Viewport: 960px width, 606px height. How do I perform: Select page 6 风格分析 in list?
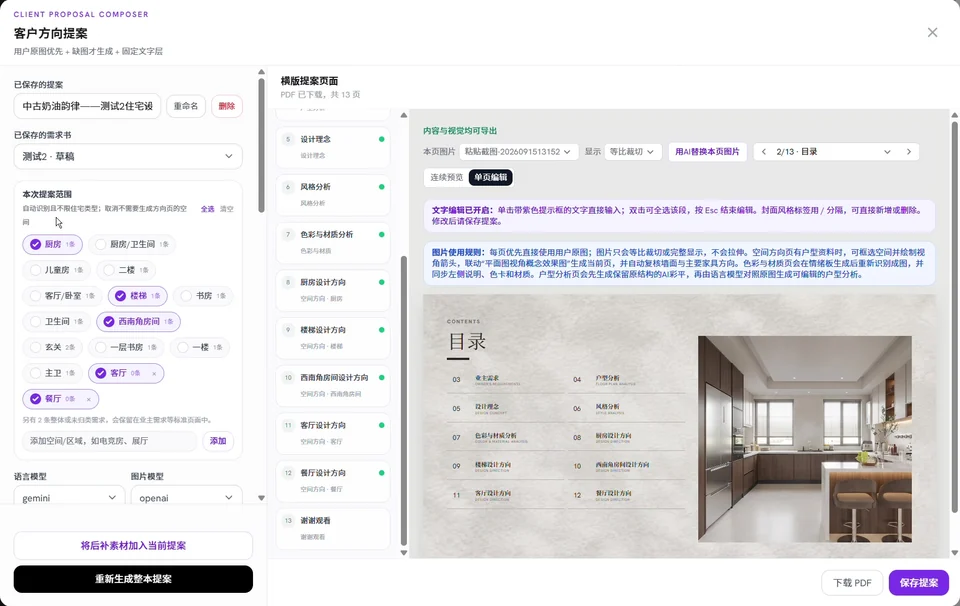click(333, 195)
